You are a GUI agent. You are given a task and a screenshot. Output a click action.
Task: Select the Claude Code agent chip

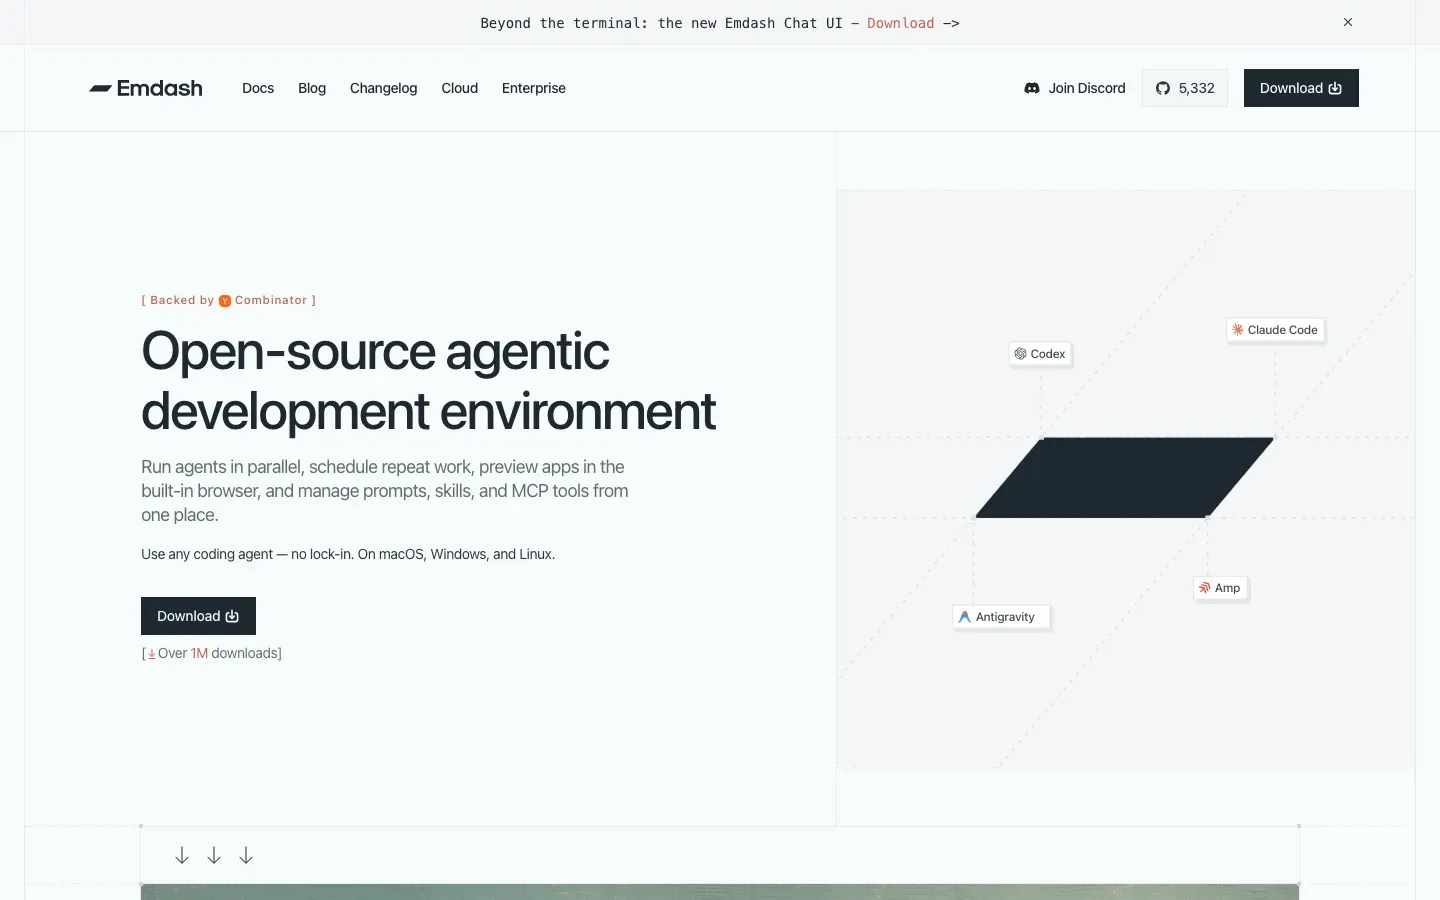coord(1275,330)
